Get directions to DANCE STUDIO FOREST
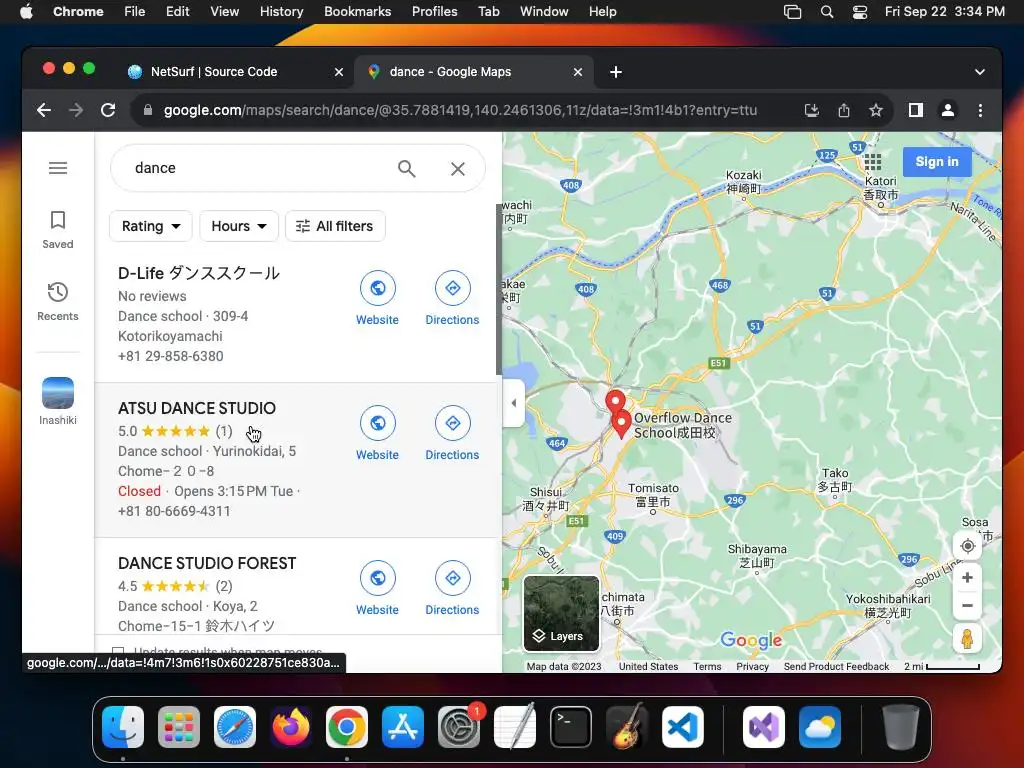 tap(452, 588)
